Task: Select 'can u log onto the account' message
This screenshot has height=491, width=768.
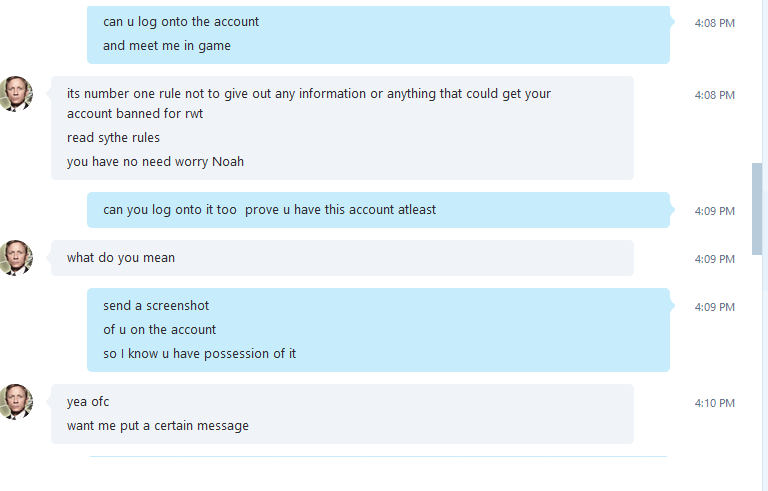Action: pos(181,22)
